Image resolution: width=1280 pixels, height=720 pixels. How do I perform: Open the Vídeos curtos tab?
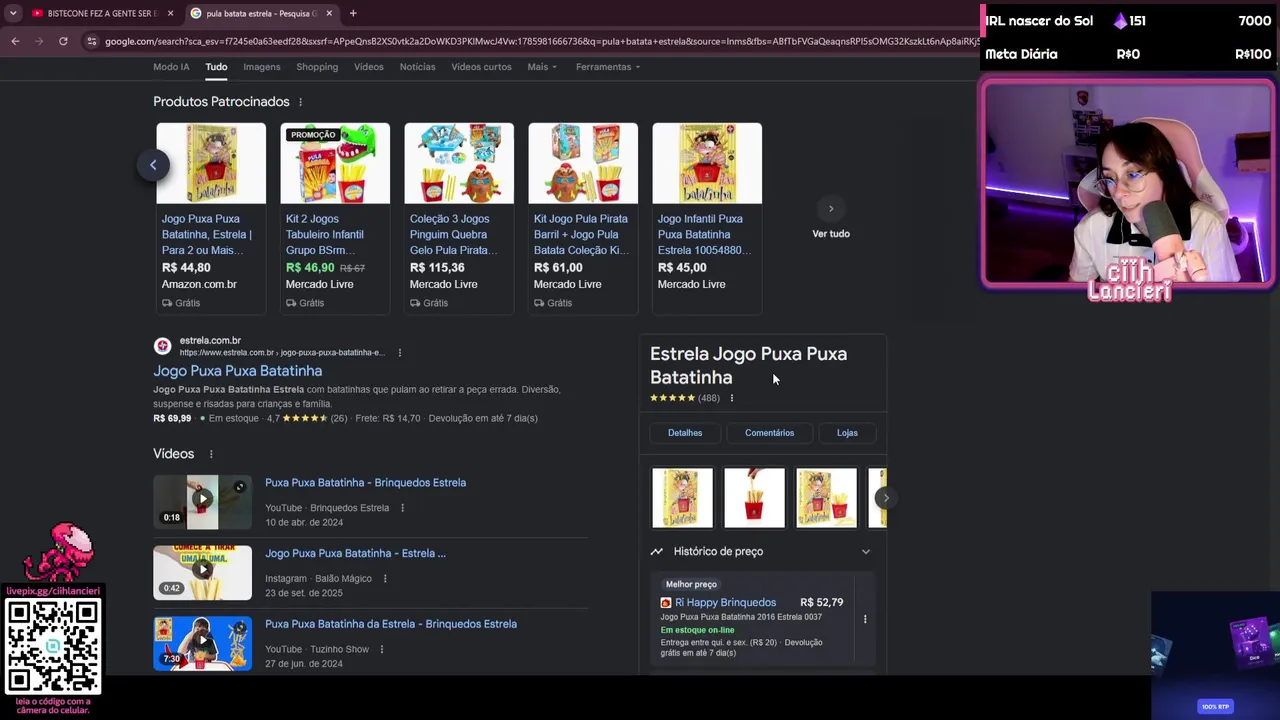(x=481, y=67)
